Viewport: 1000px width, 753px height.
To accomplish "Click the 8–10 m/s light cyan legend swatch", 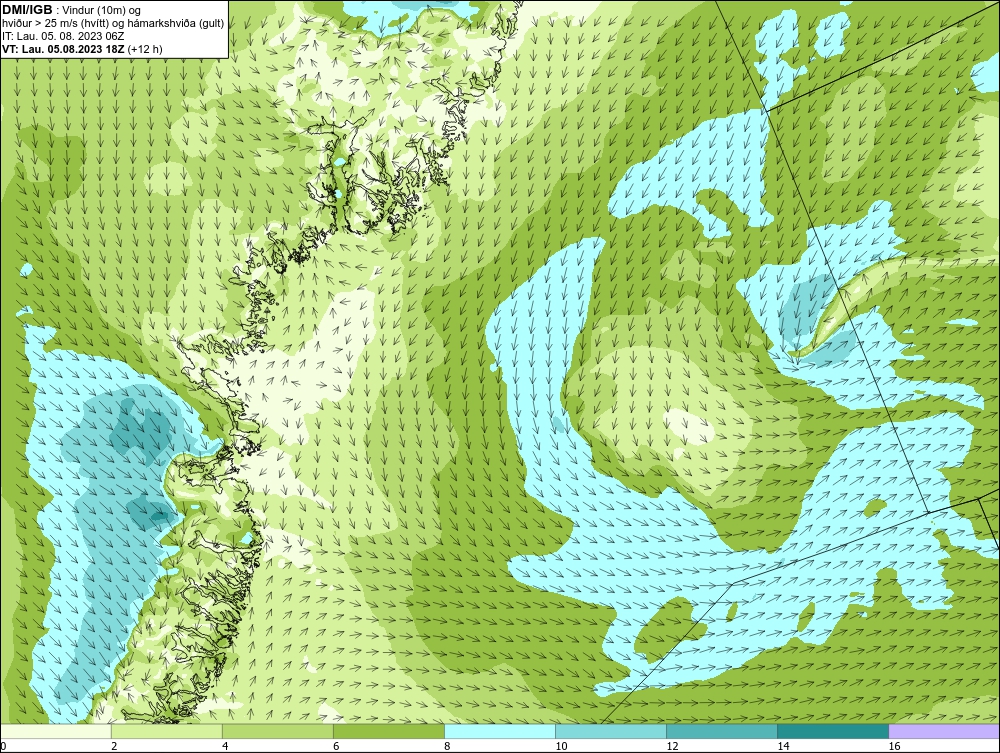I will pyautogui.click(x=499, y=731).
